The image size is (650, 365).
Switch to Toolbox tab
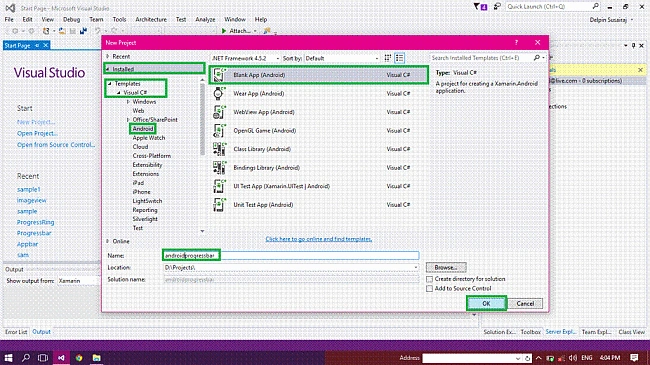pos(531,332)
